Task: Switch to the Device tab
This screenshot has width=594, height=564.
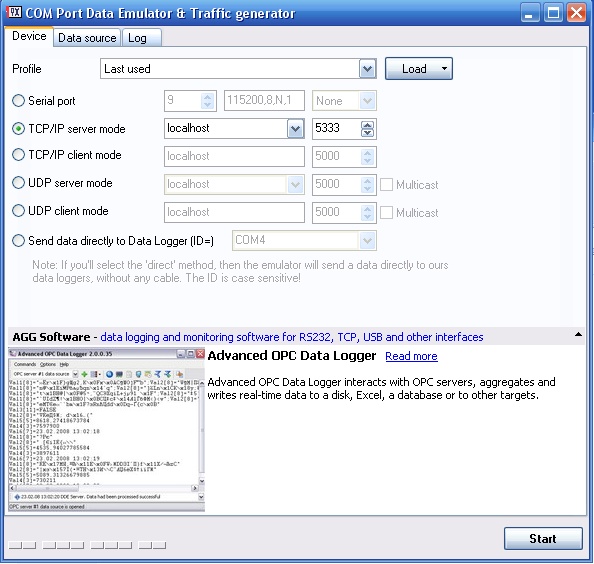Action: [29, 36]
